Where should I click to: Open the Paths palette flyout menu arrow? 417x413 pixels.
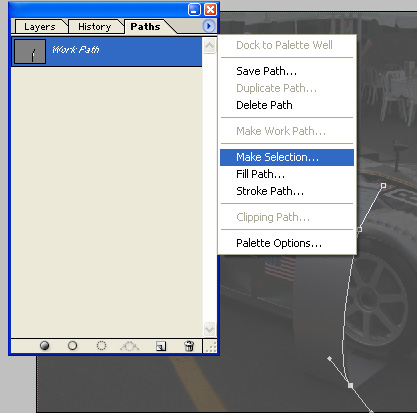coord(209,26)
